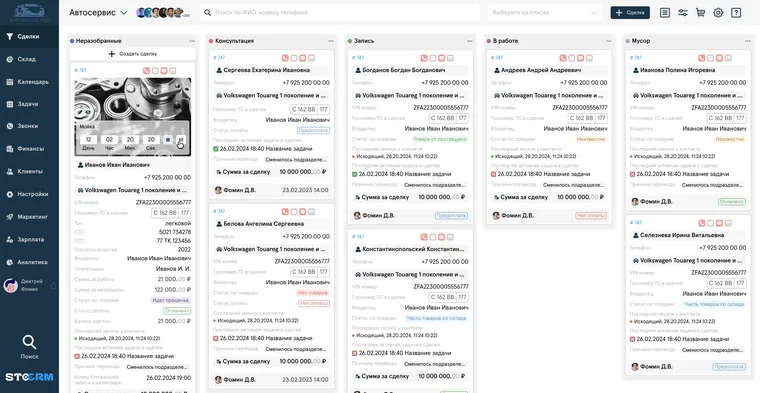Click the Сделка create button

[630, 13]
